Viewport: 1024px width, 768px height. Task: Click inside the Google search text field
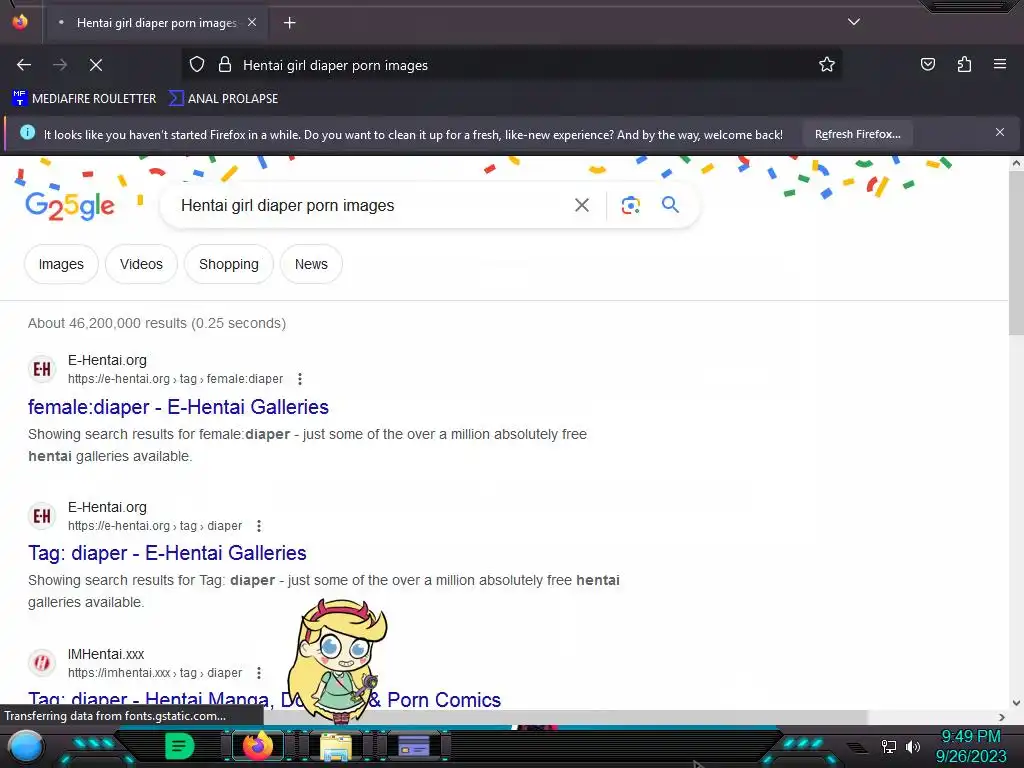[369, 205]
